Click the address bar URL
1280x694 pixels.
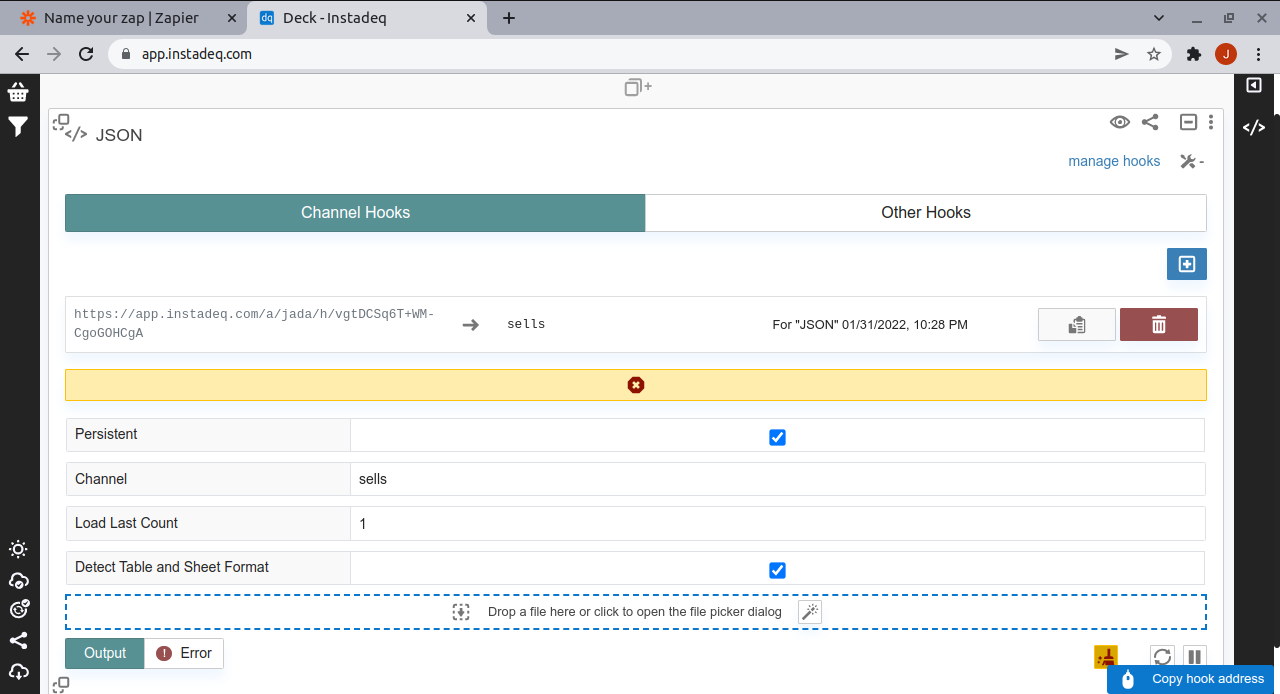(x=197, y=54)
